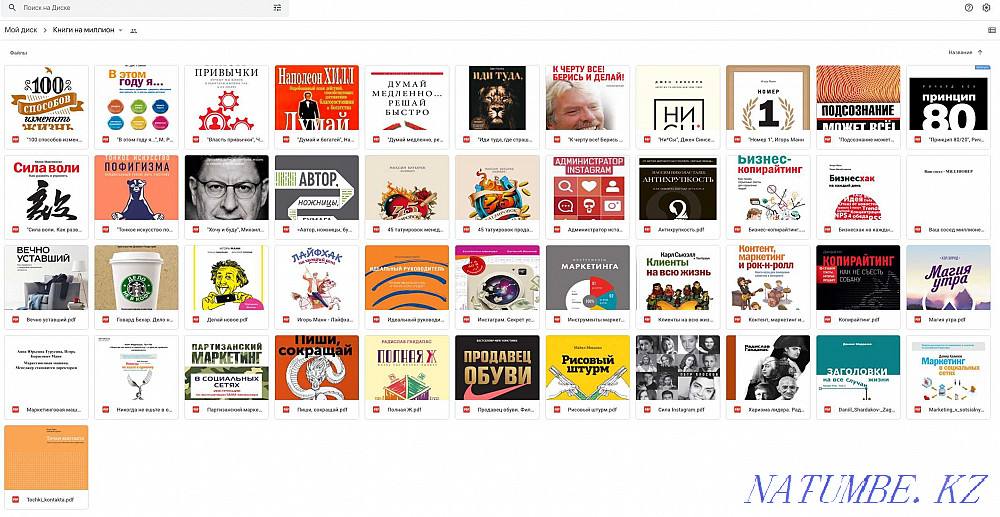The image size is (1000, 517).
Task: Select the Автор, ножницы cover thumbnail
Action: (317, 188)
